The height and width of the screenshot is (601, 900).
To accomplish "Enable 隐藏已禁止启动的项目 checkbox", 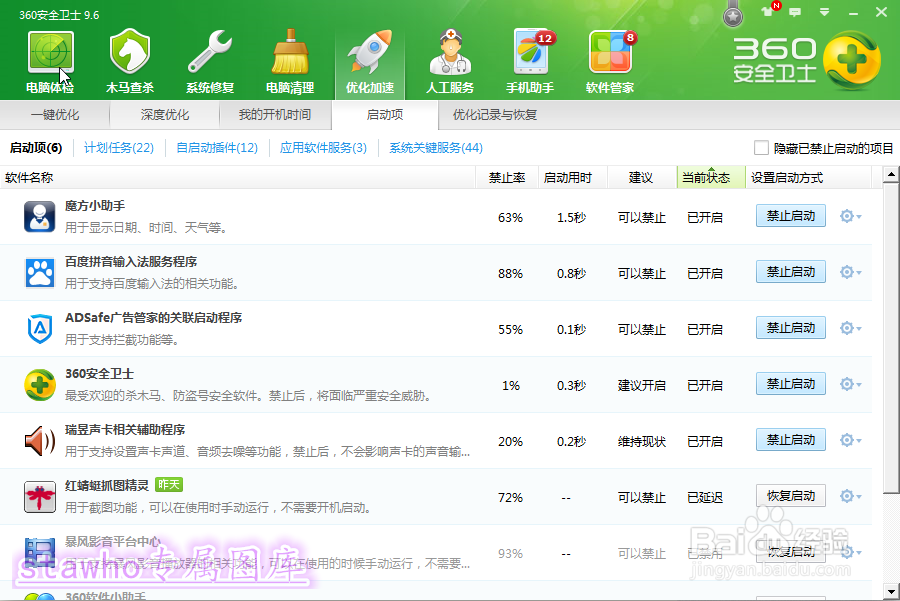I will pos(762,147).
